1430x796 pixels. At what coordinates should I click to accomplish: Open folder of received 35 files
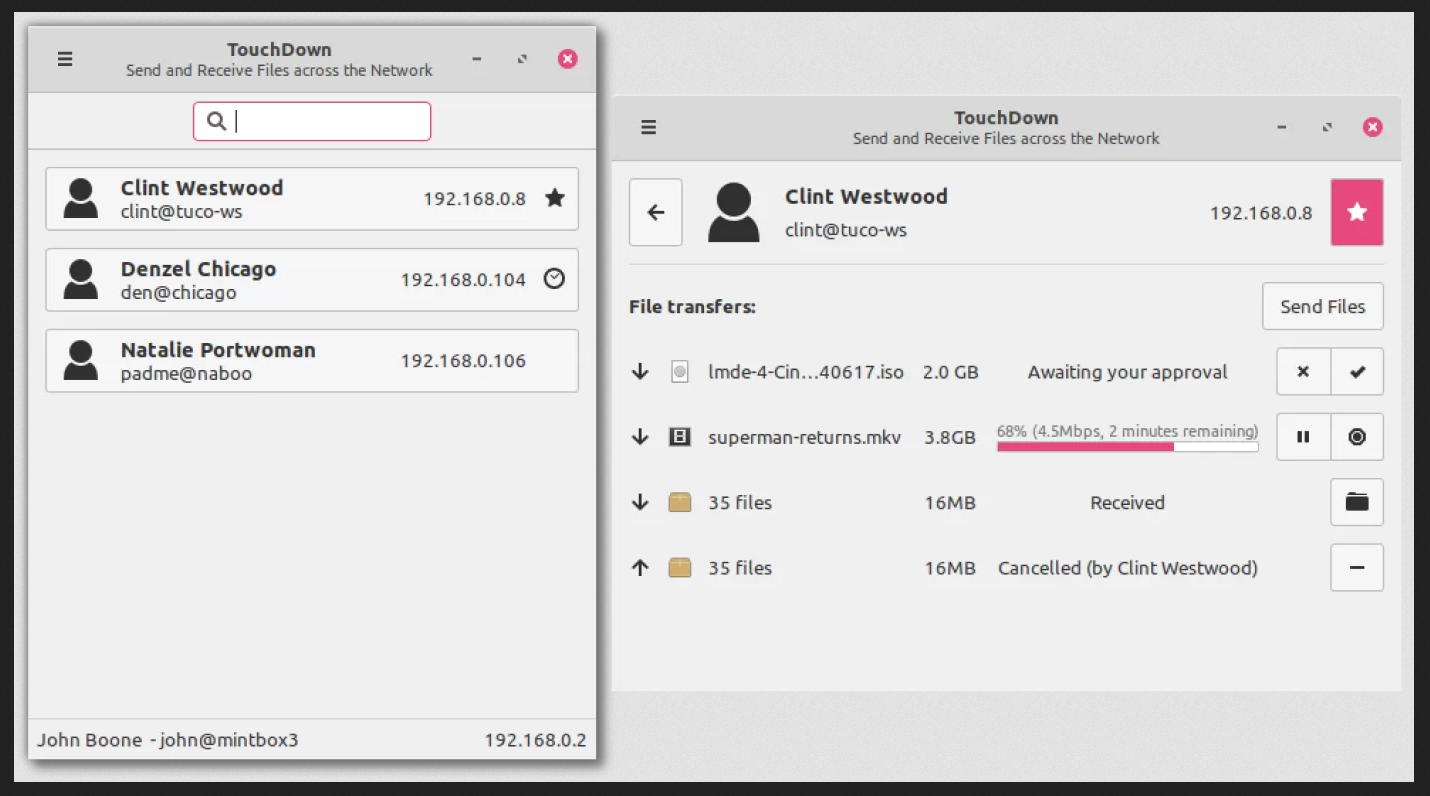1357,502
